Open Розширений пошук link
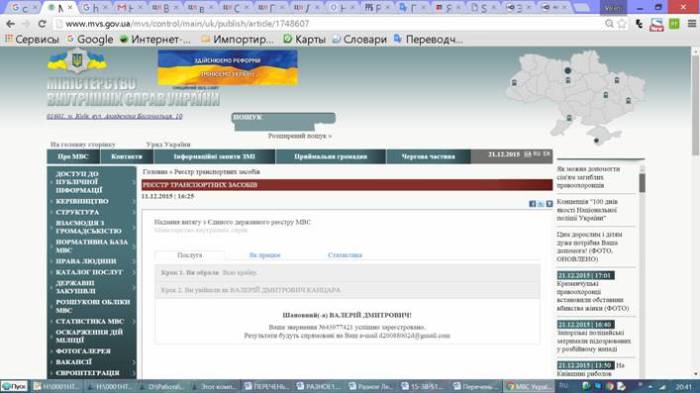 300,136
